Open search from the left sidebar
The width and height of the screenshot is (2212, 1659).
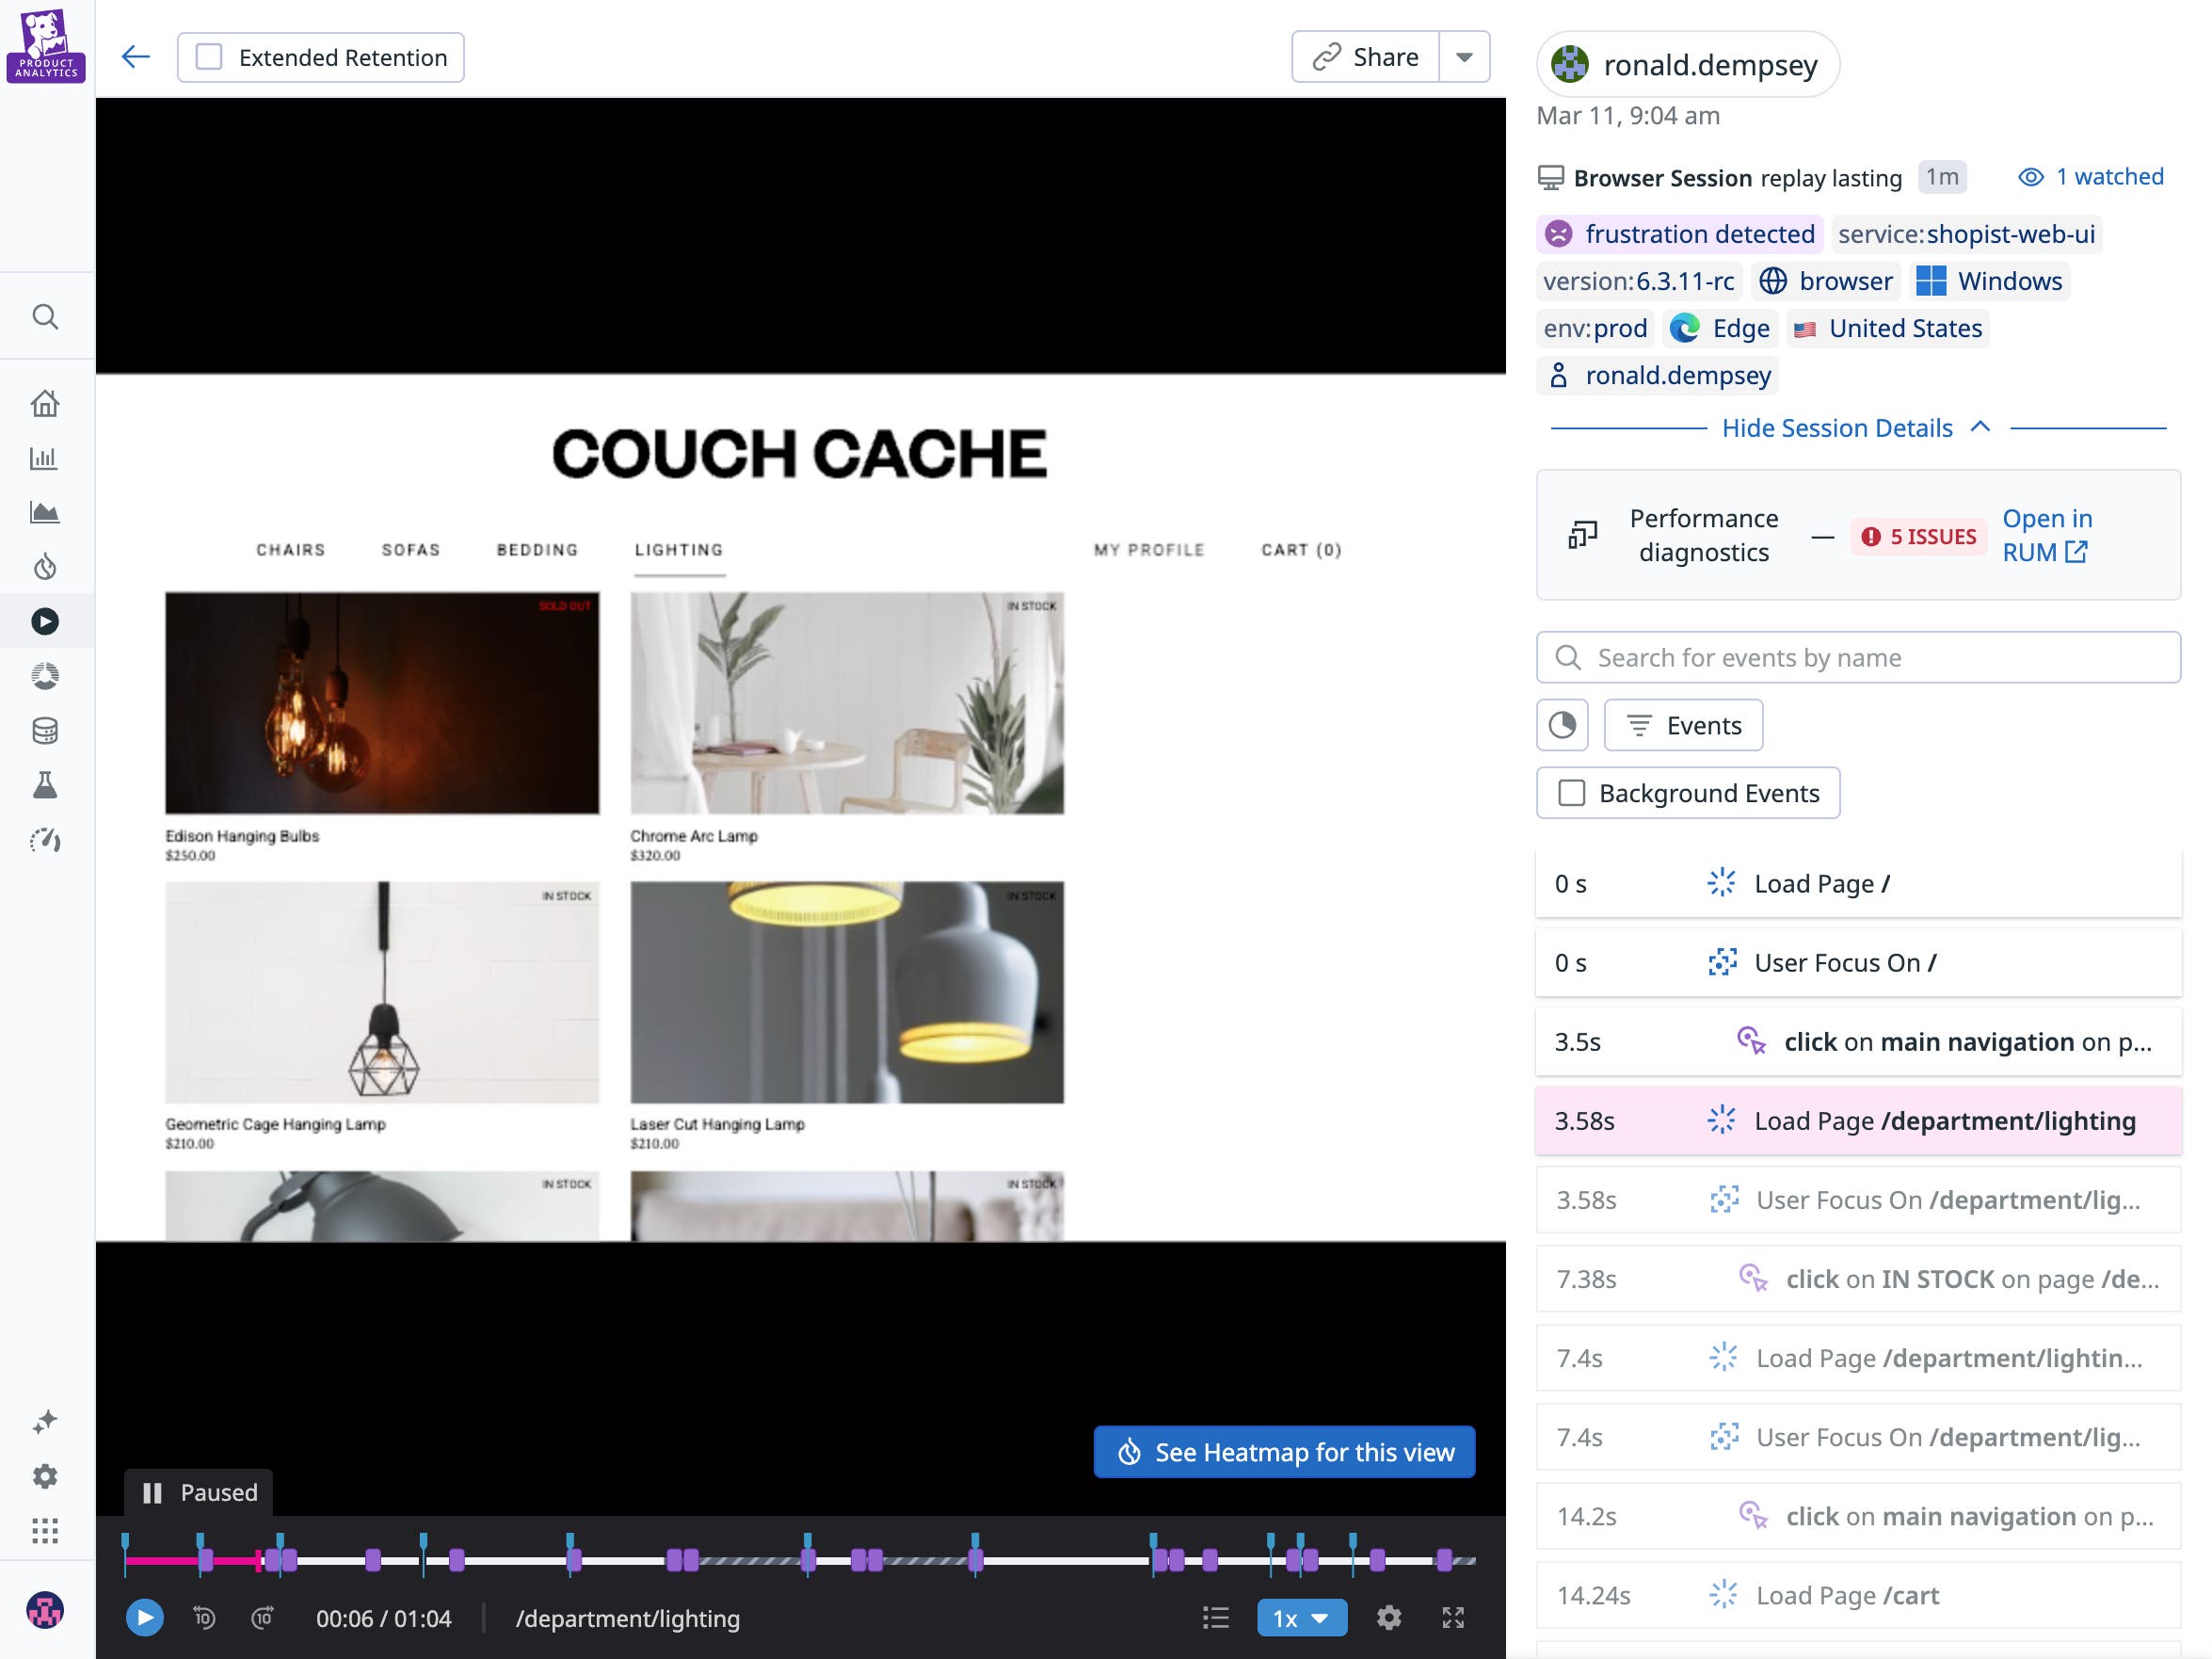tap(45, 316)
